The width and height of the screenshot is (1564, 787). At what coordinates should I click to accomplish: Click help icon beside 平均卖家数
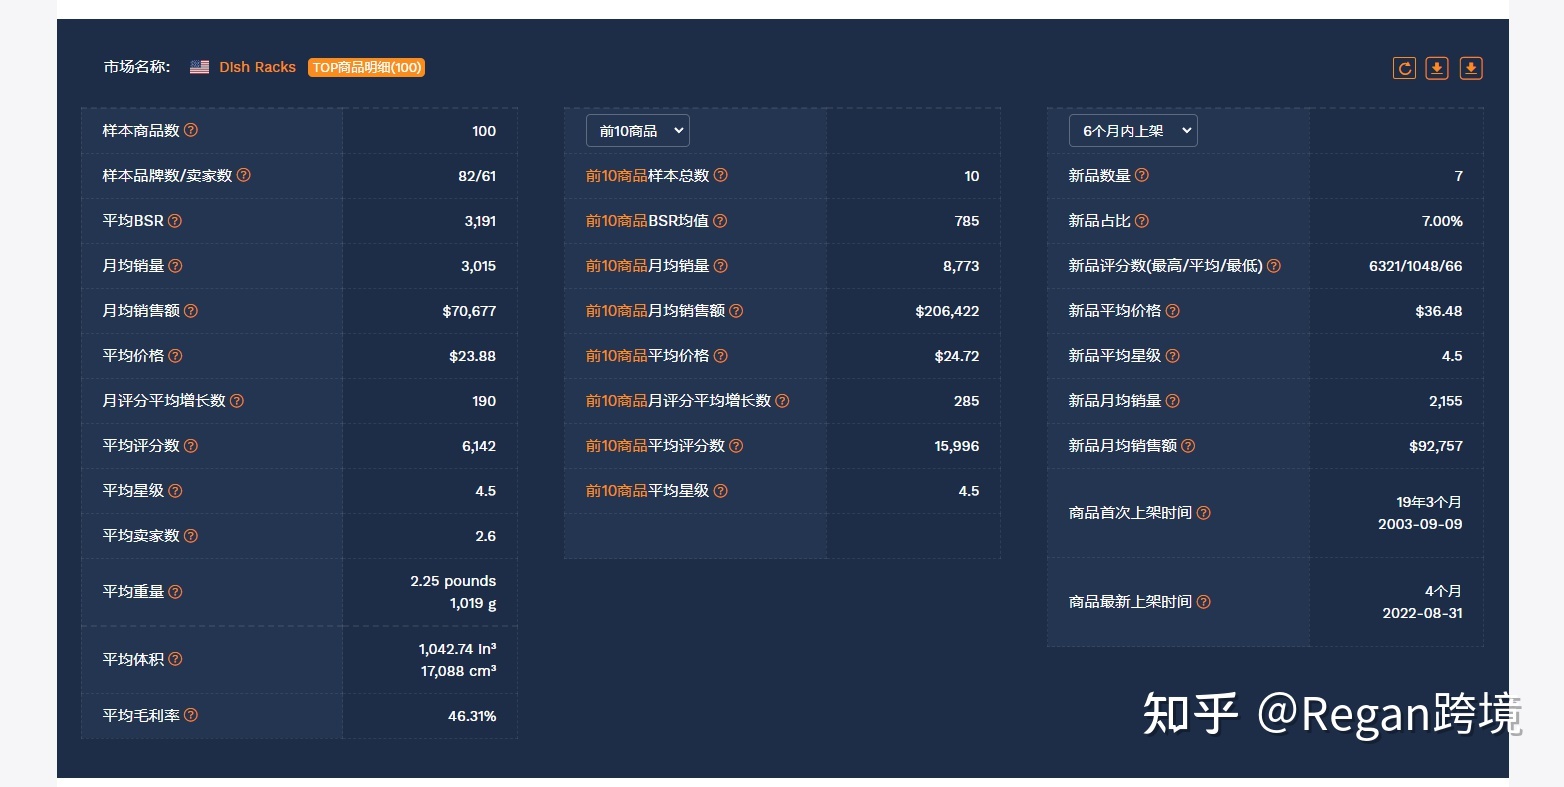191,535
